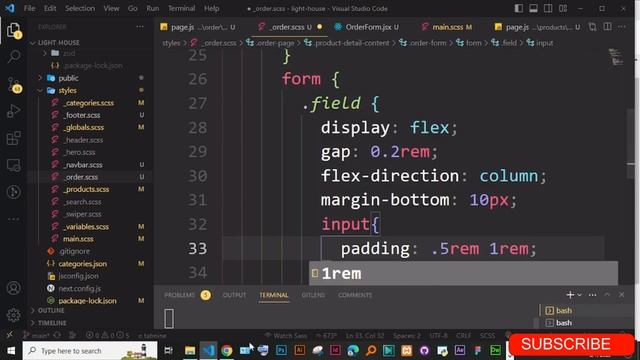
Task: Open the Extensions view
Action: coord(13,138)
